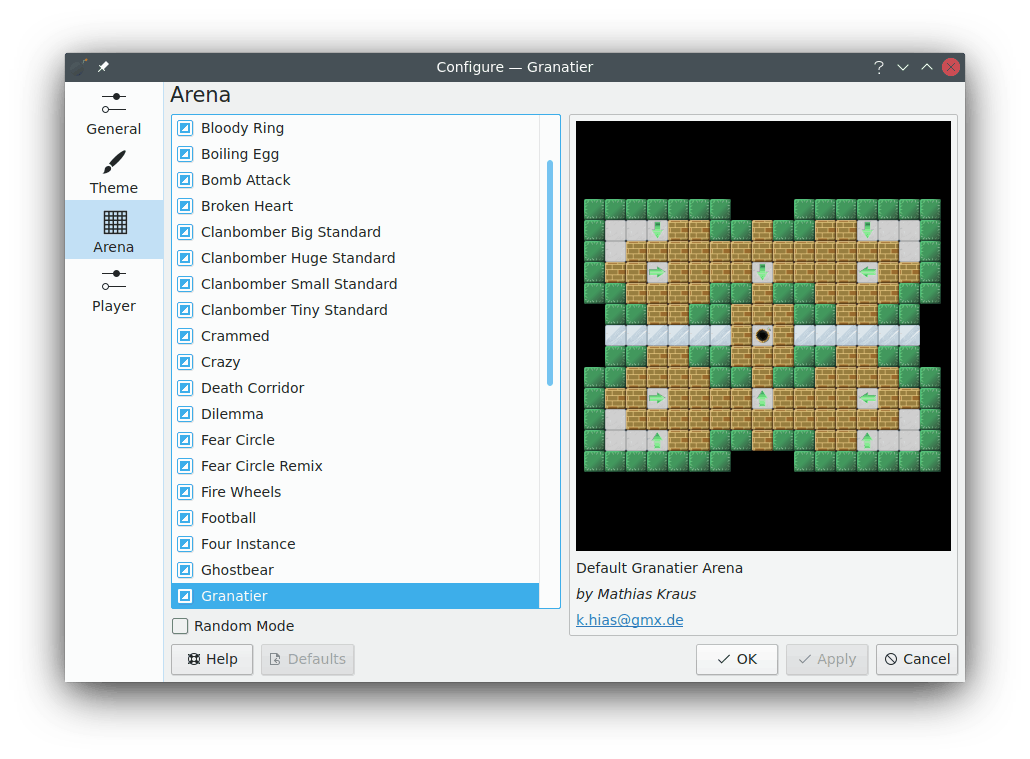The image size is (1030, 759).
Task: Click the arena list's vertical scrollbar
Action: [x=550, y=273]
